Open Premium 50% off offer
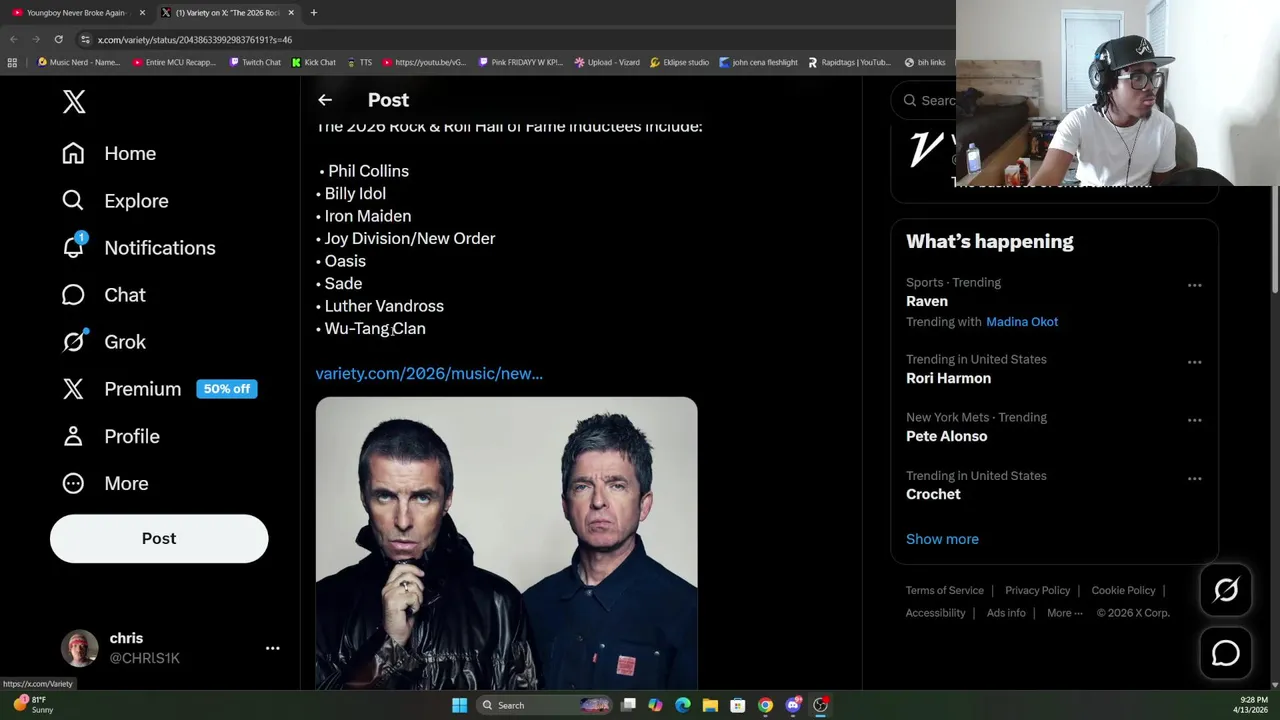Screen dimensions: 1280x720 tap(159, 389)
